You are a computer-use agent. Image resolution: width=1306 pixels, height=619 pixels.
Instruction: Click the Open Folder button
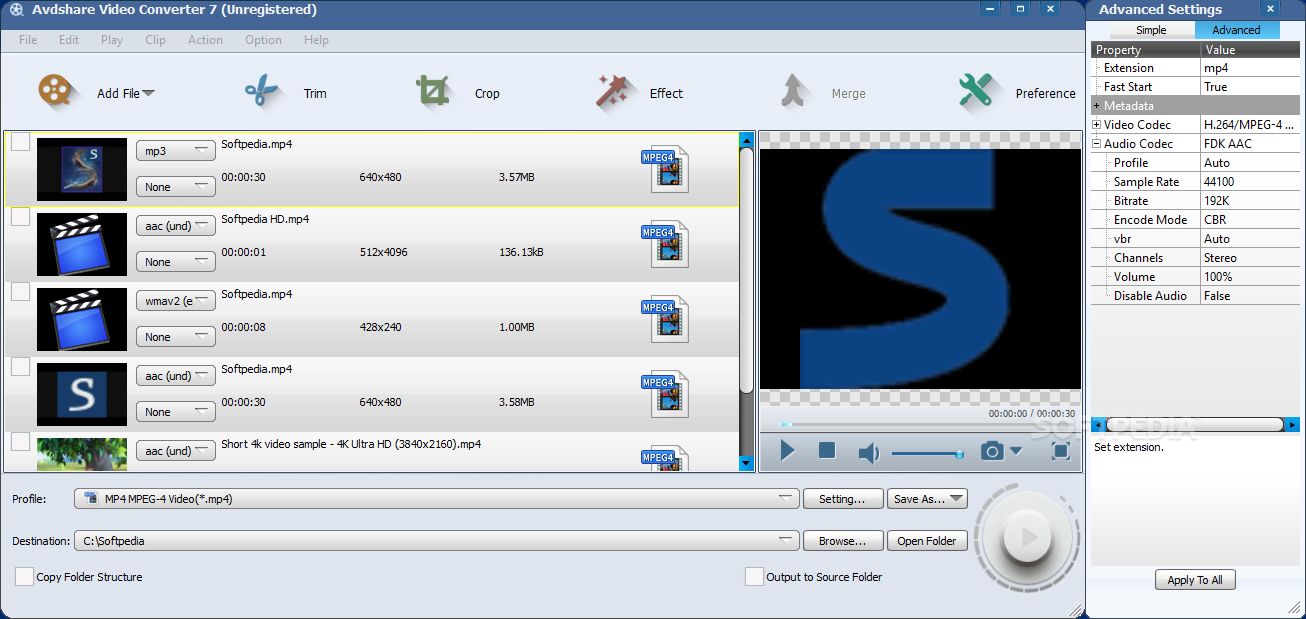point(927,541)
